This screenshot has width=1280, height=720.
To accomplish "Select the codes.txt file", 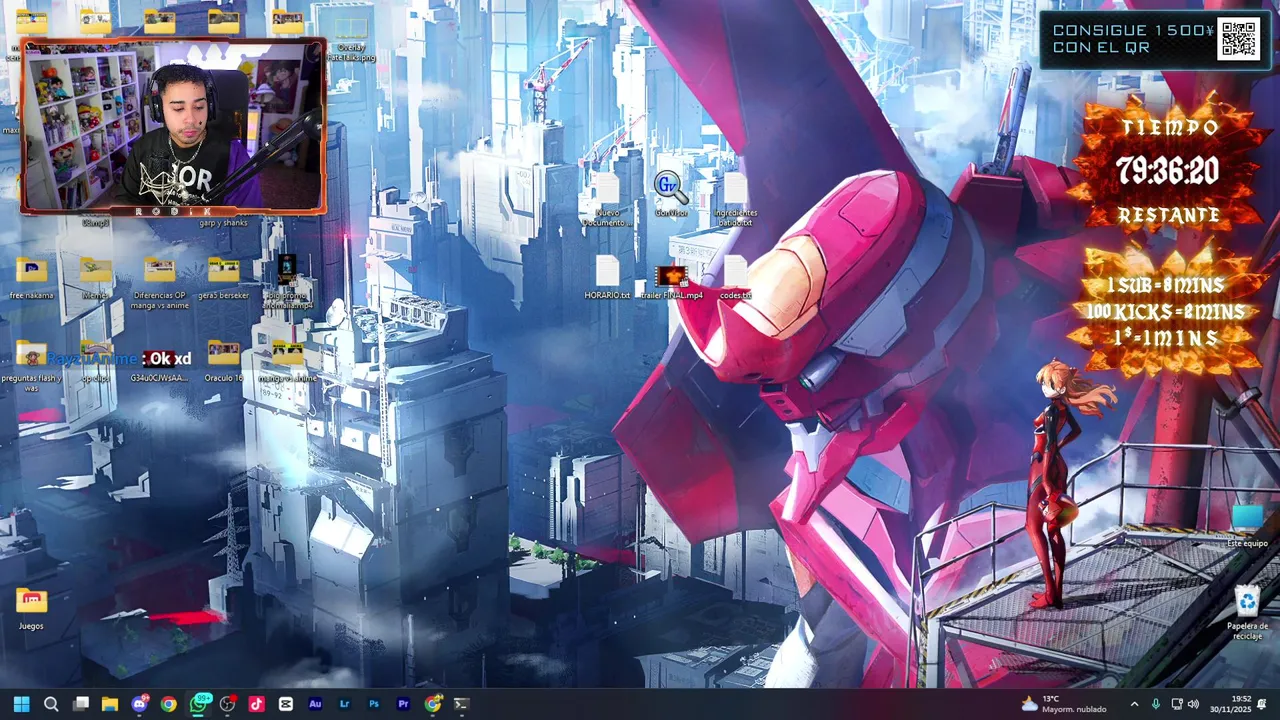I will click(x=735, y=277).
